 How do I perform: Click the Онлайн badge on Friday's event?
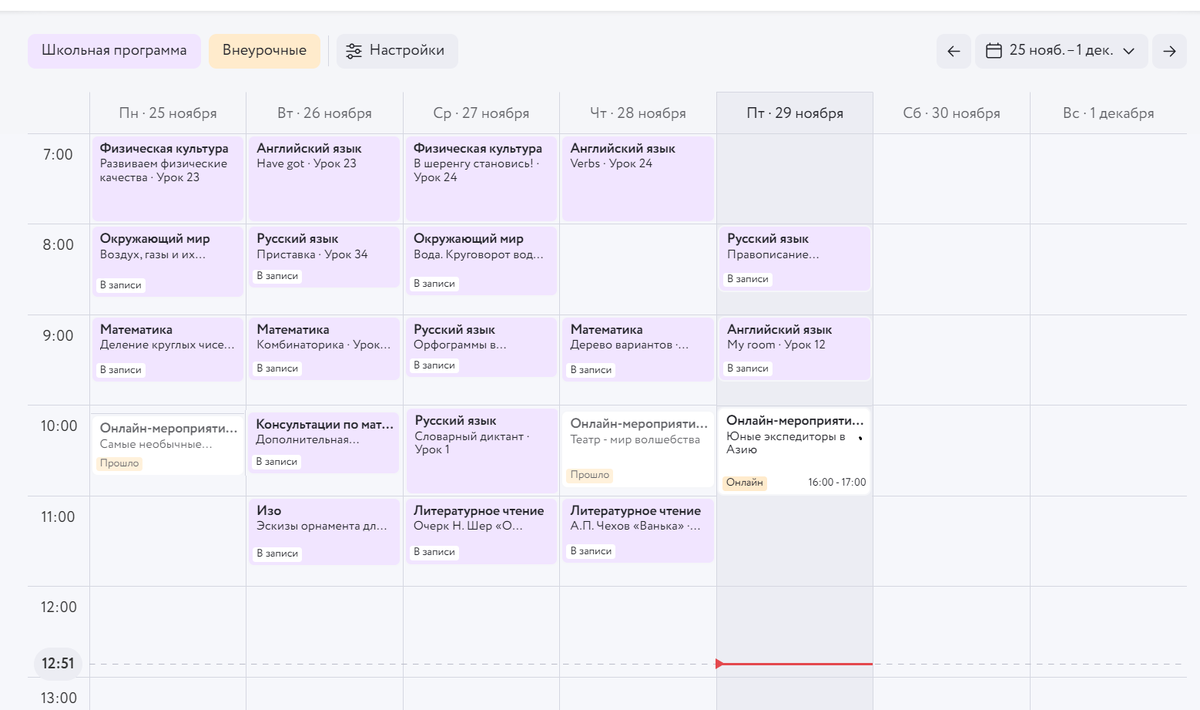[x=745, y=482]
